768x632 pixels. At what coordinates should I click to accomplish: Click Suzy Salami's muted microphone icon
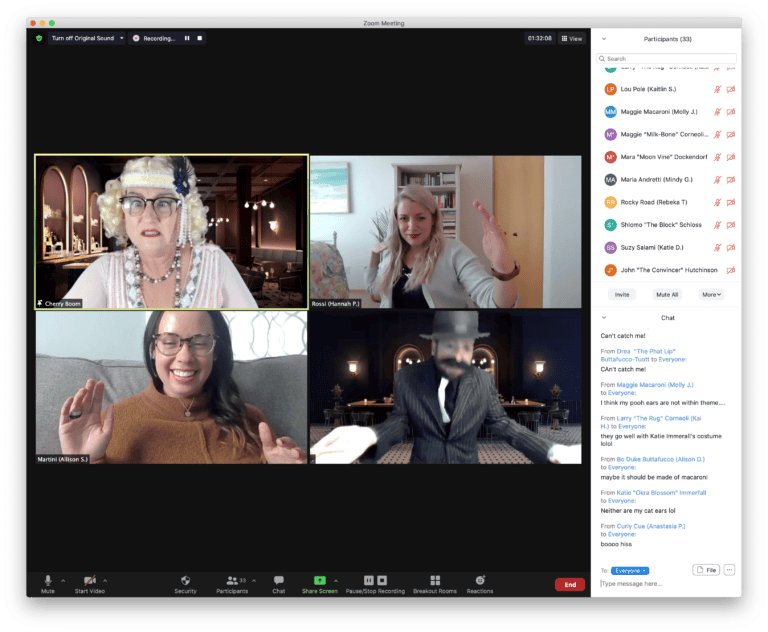pos(717,247)
